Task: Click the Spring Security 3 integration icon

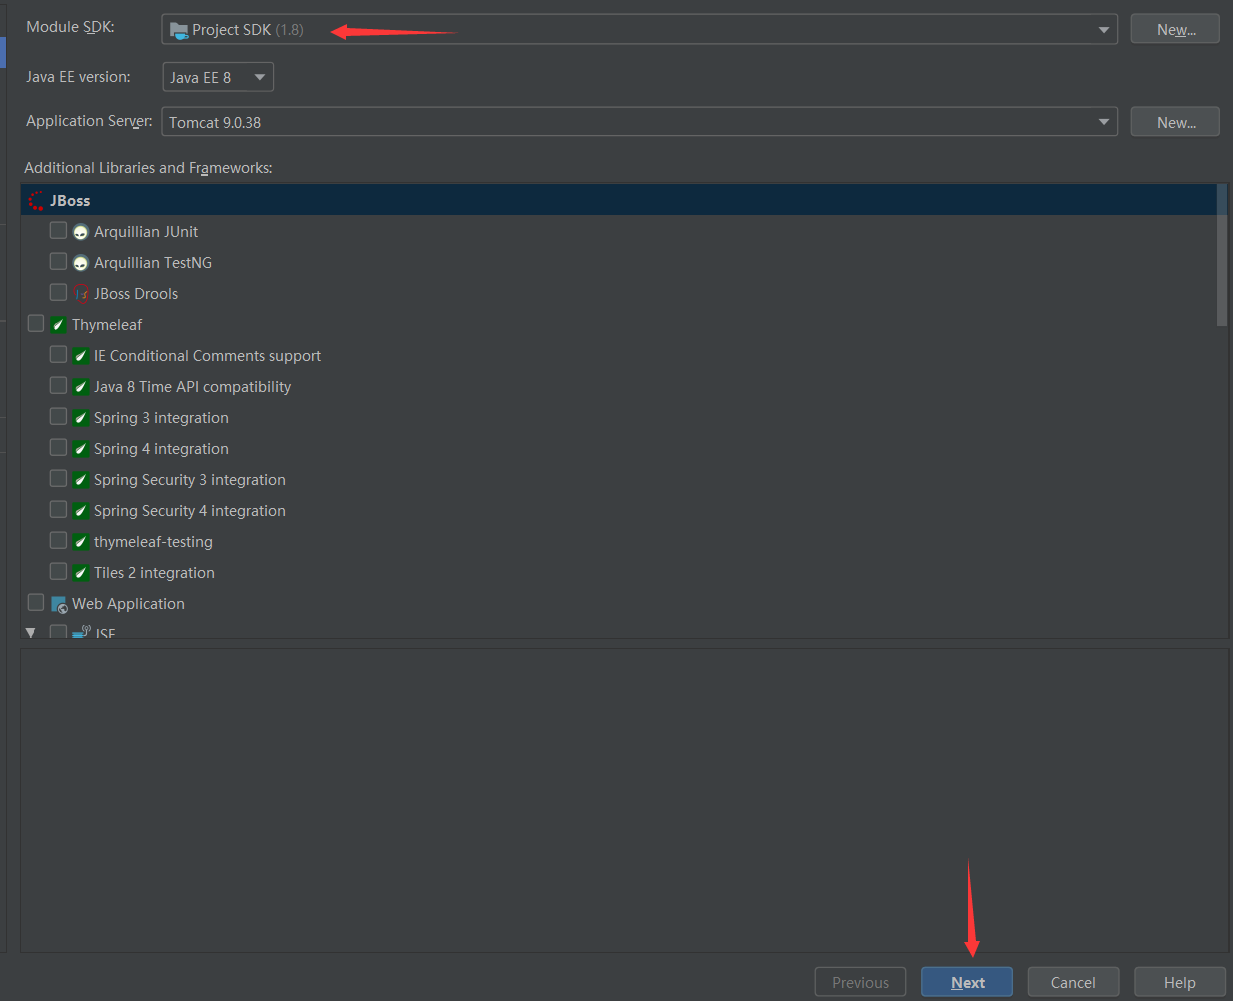Action: coord(81,480)
